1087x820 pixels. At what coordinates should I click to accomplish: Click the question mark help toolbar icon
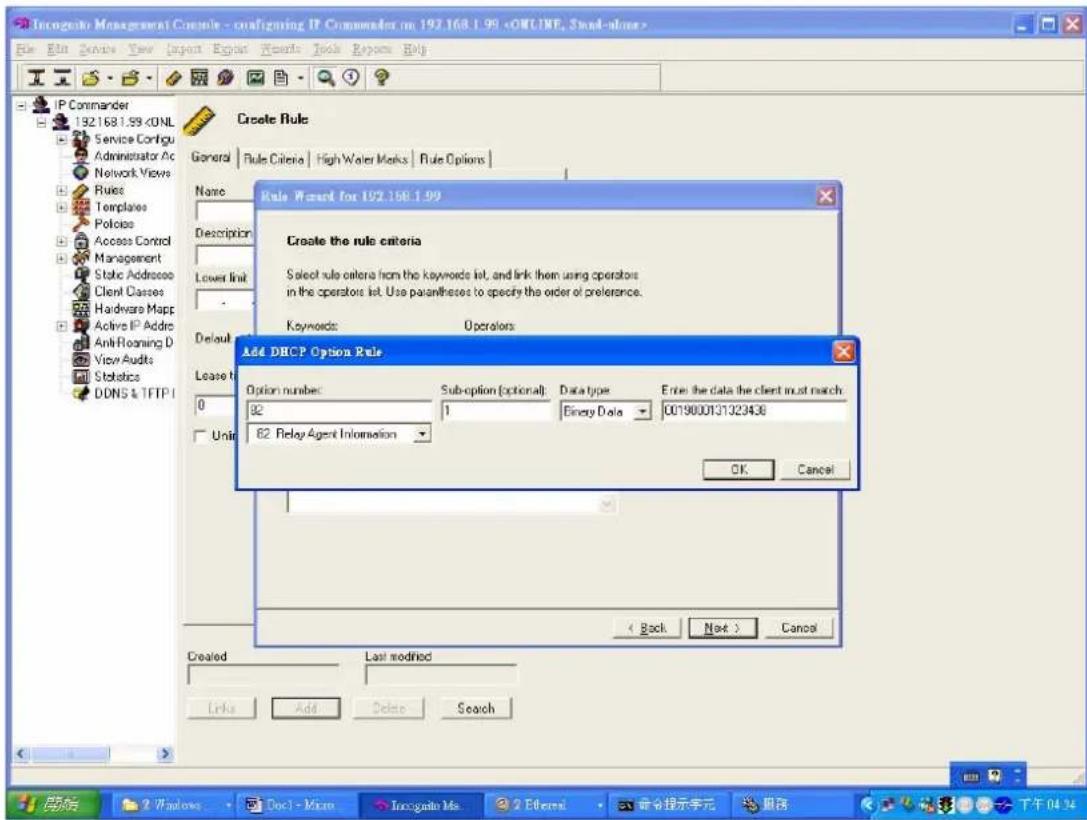coord(381,78)
